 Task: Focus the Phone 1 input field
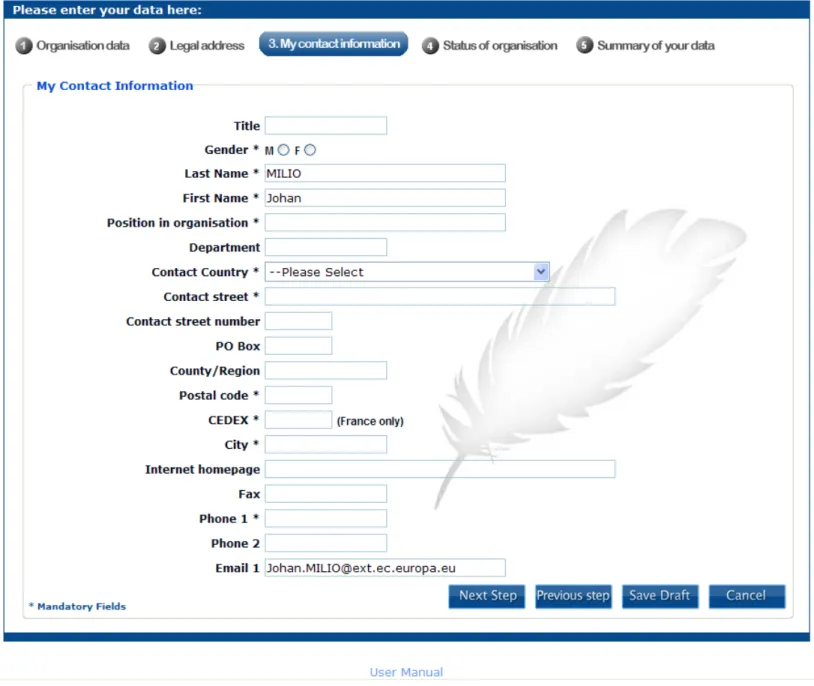point(326,519)
